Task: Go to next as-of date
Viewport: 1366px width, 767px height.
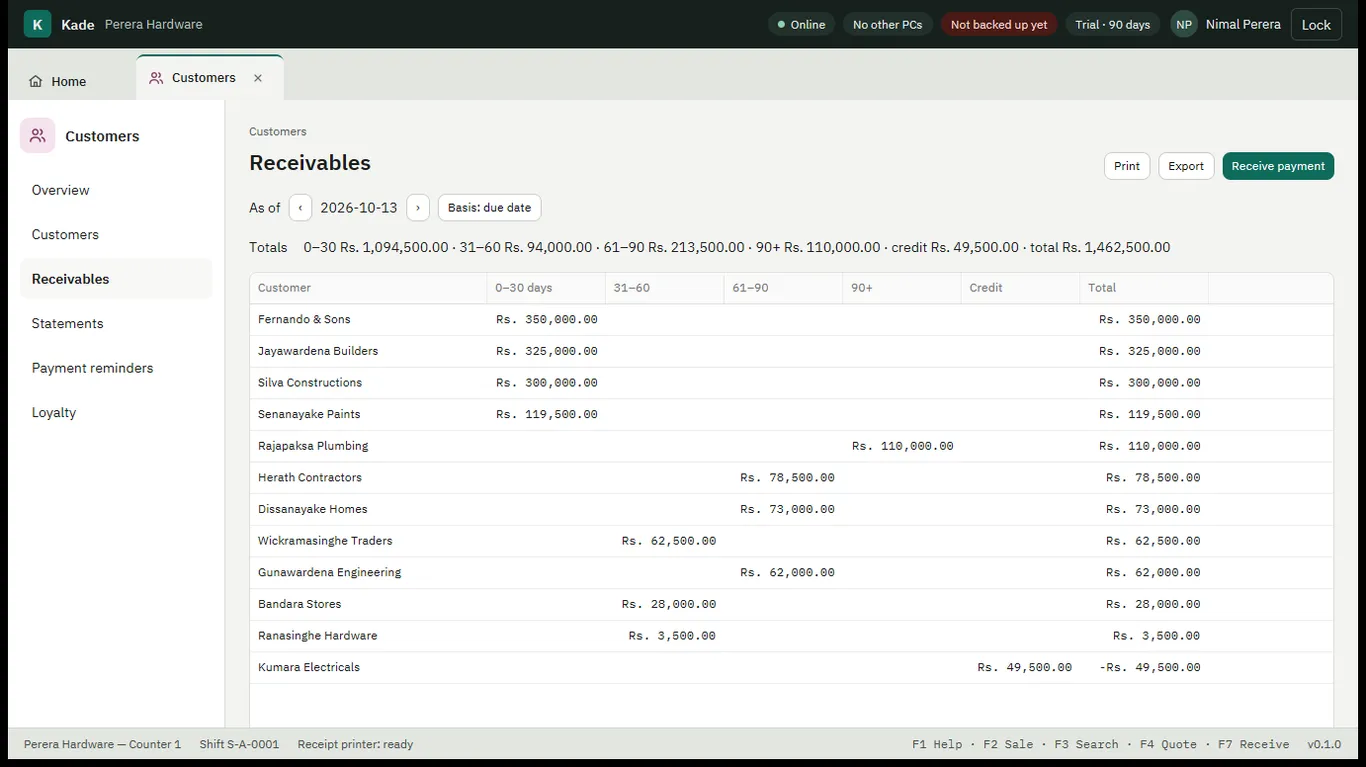Action: pyautogui.click(x=418, y=208)
